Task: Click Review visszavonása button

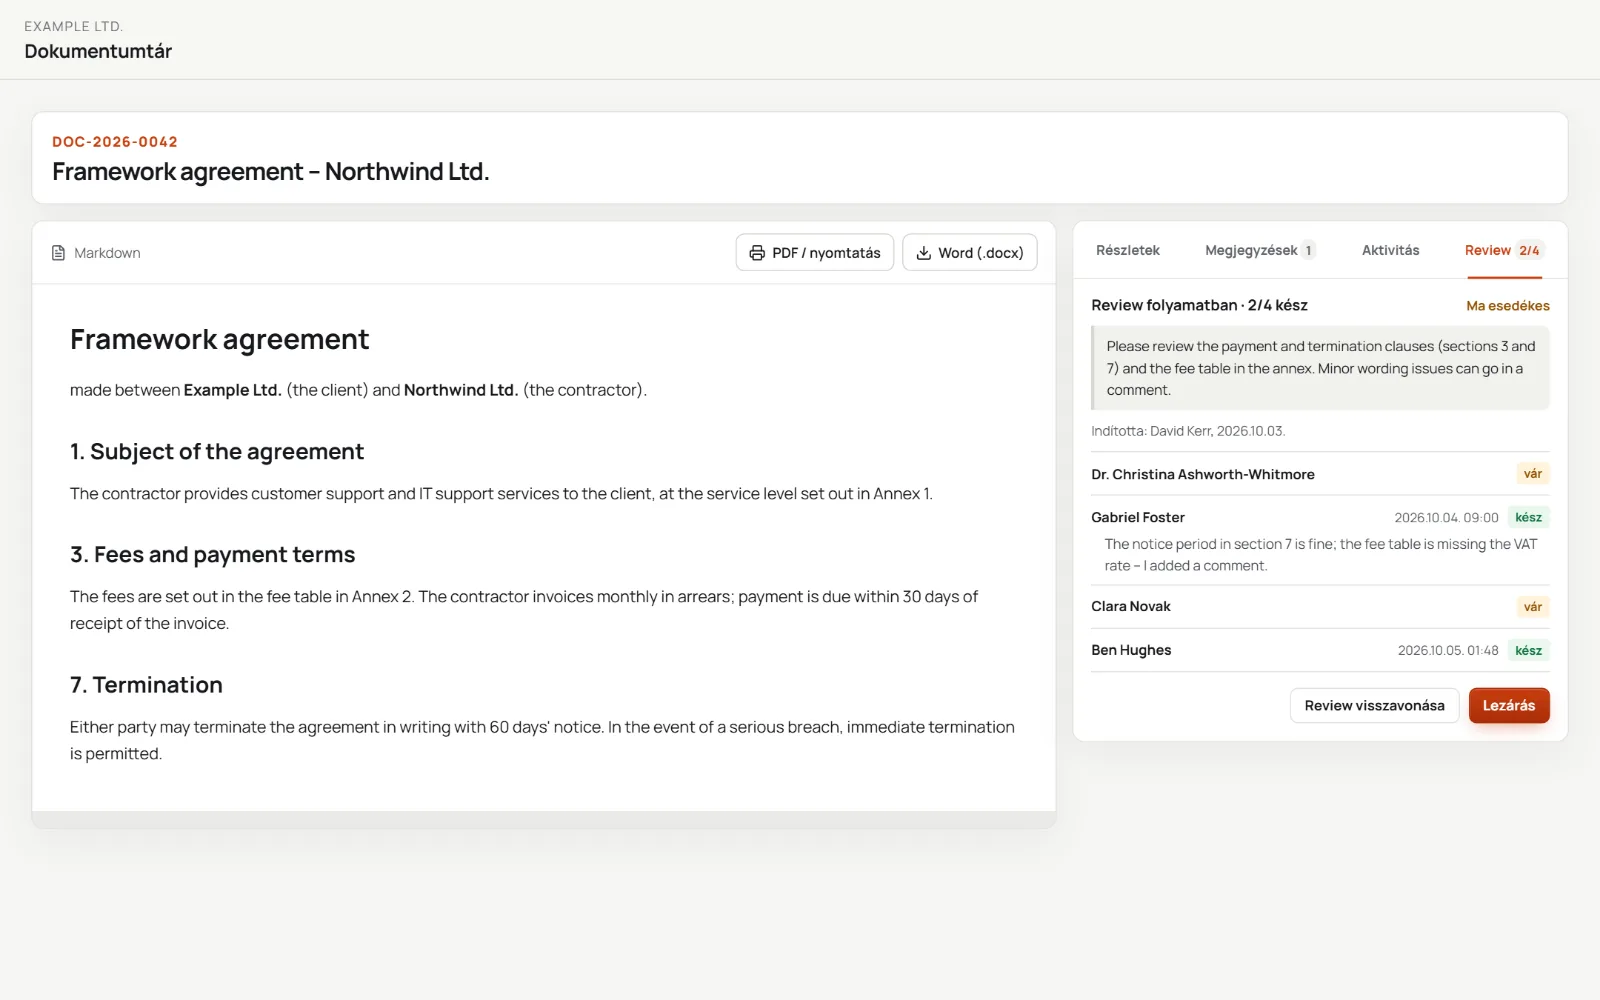Action: [1374, 706]
